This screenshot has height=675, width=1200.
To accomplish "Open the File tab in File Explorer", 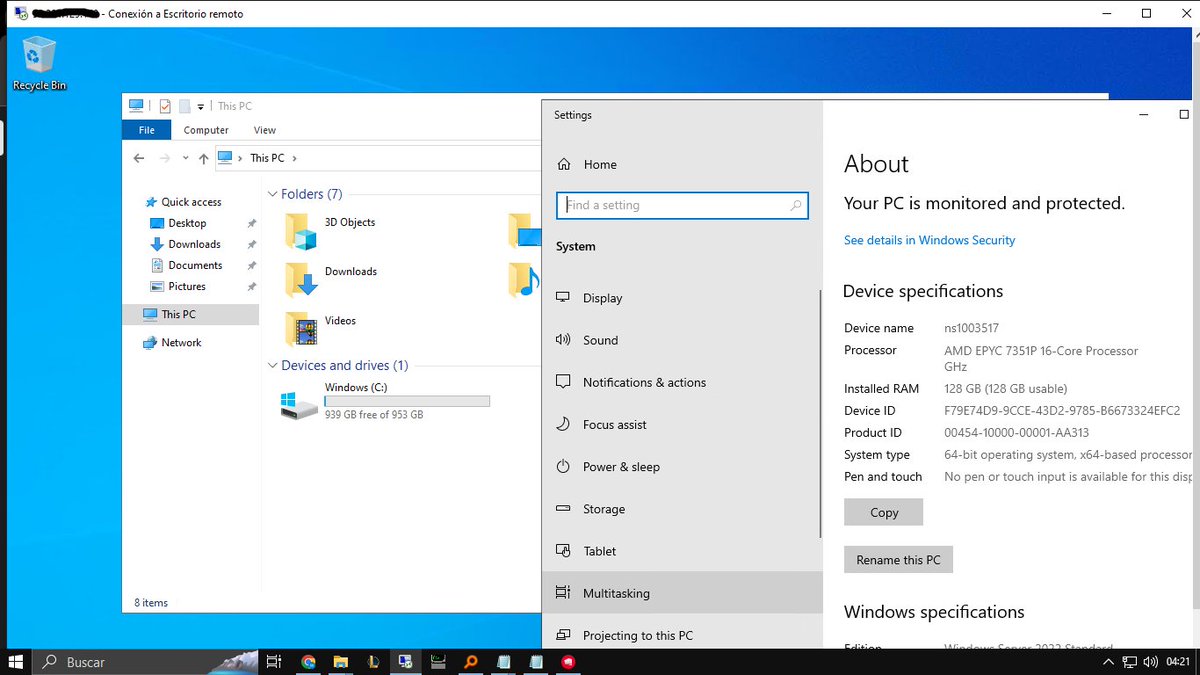I will [147, 130].
